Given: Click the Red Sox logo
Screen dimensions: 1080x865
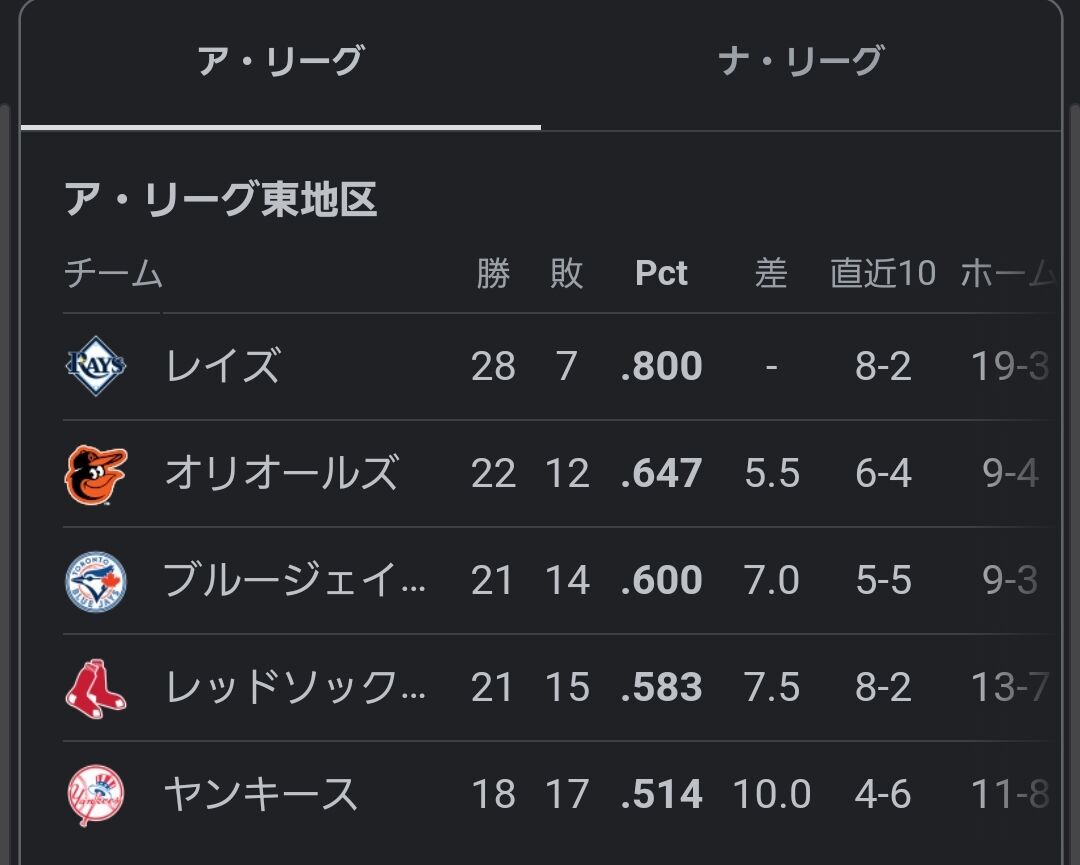Looking at the screenshot, I should tap(96, 688).
